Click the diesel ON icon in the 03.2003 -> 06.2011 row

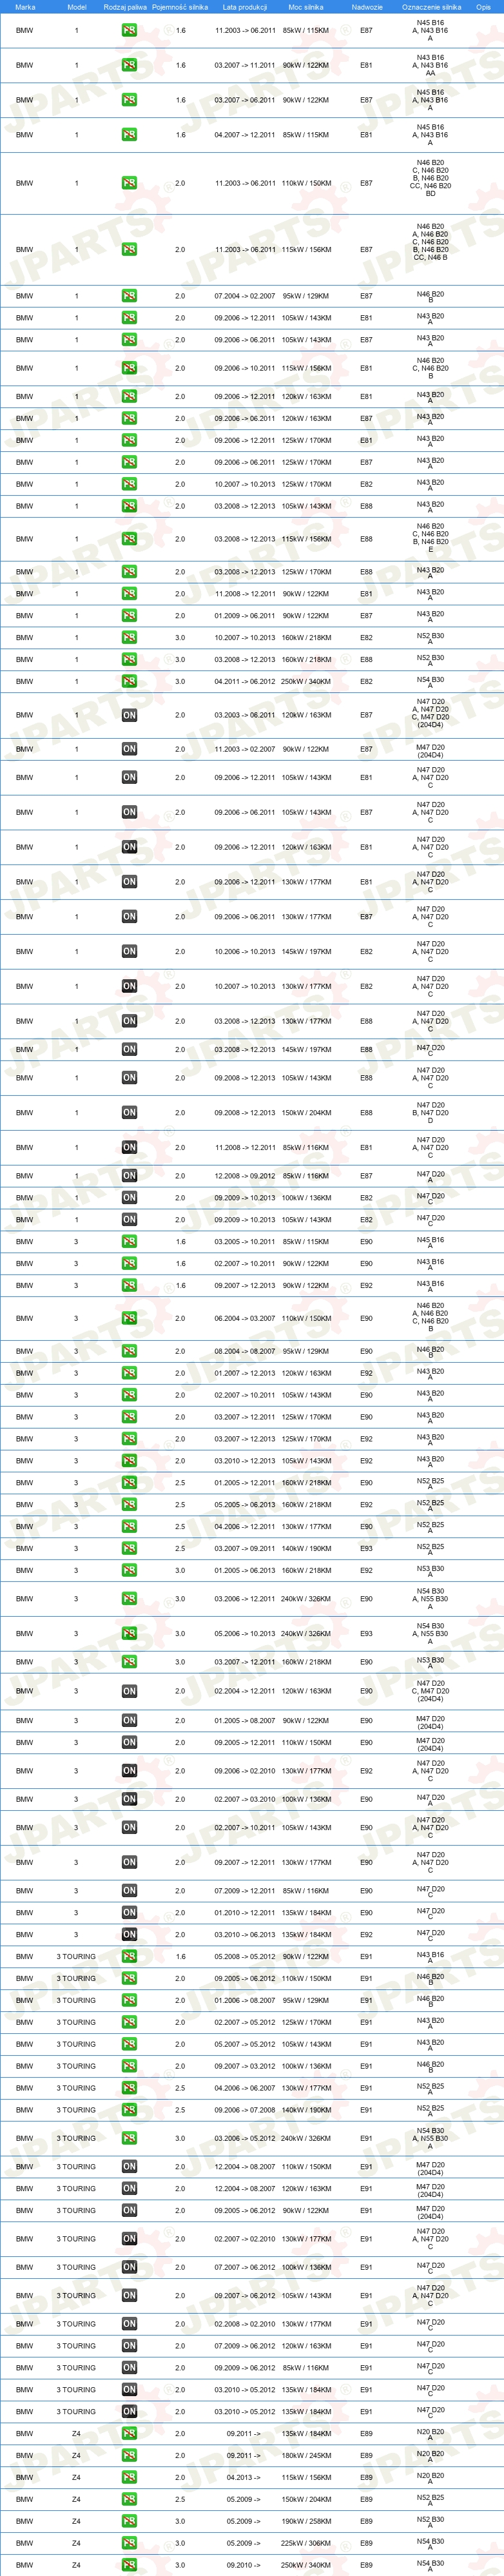tap(129, 715)
